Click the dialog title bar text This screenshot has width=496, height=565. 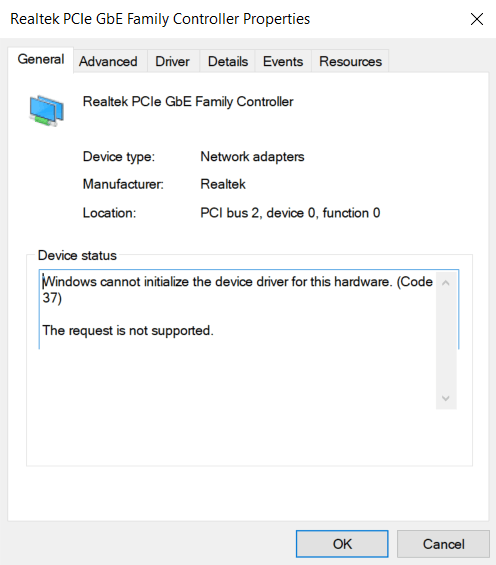click(x=160, y=19)
